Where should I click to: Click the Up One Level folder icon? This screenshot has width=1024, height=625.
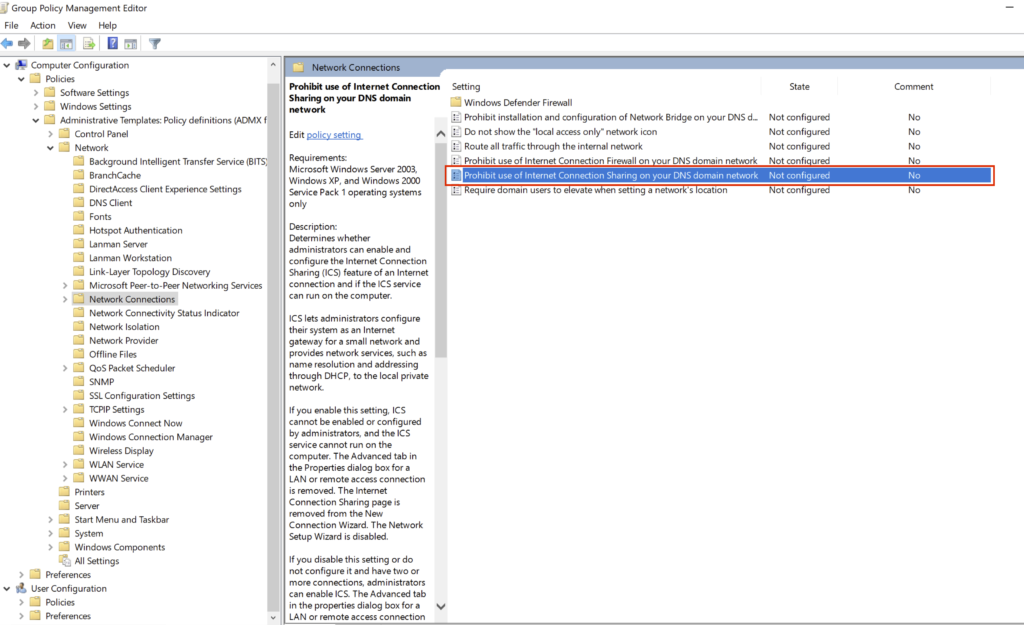(x=48, y=44)
